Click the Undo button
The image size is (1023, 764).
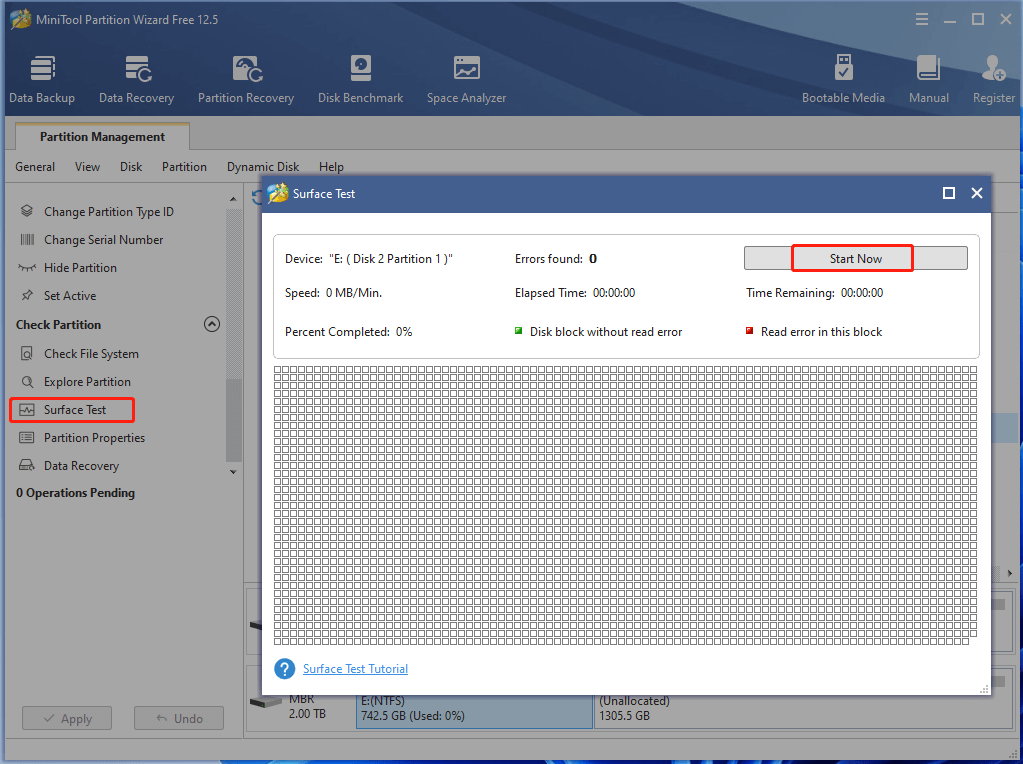tap(179, 718)
